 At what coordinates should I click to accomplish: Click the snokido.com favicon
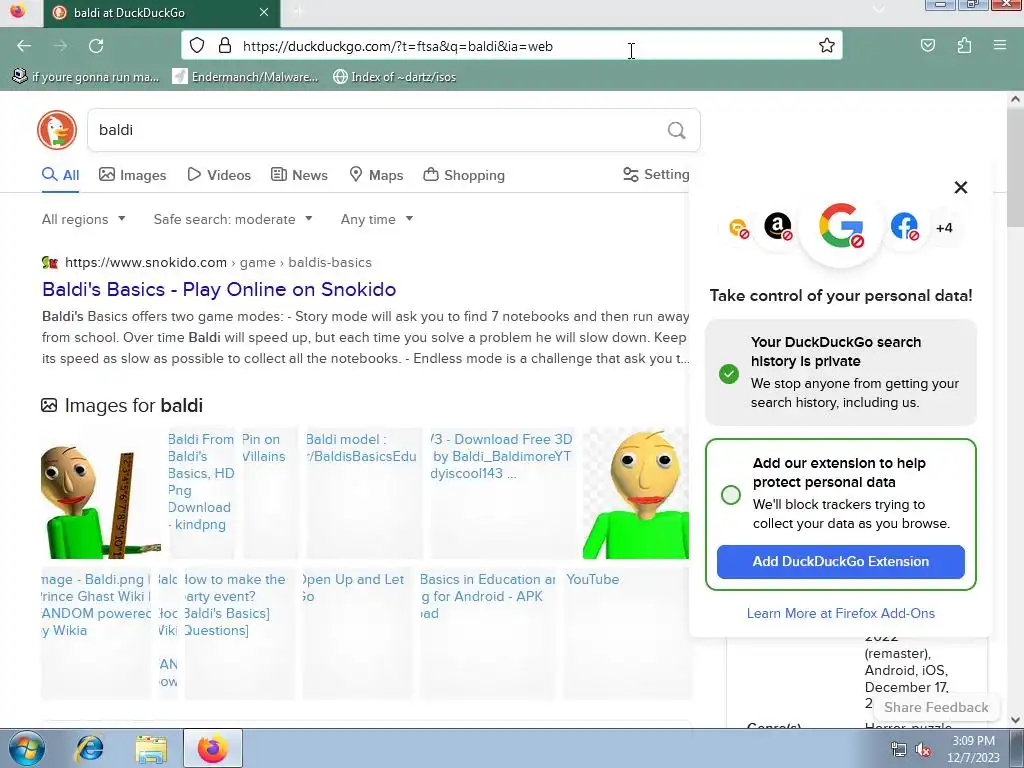(x=50, y=263)
